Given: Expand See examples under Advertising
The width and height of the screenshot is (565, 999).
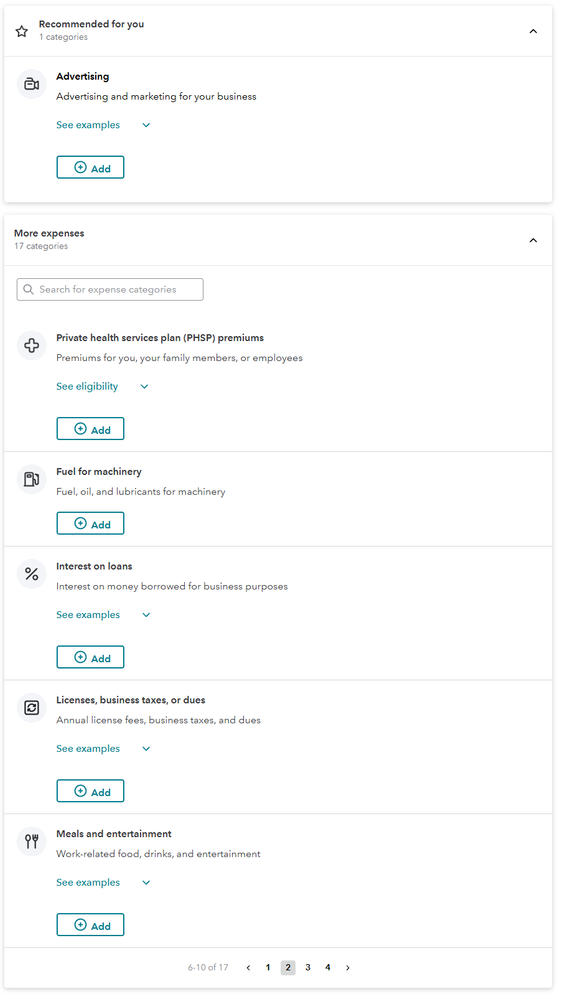Looking at the screenshot, I should 103,125.
